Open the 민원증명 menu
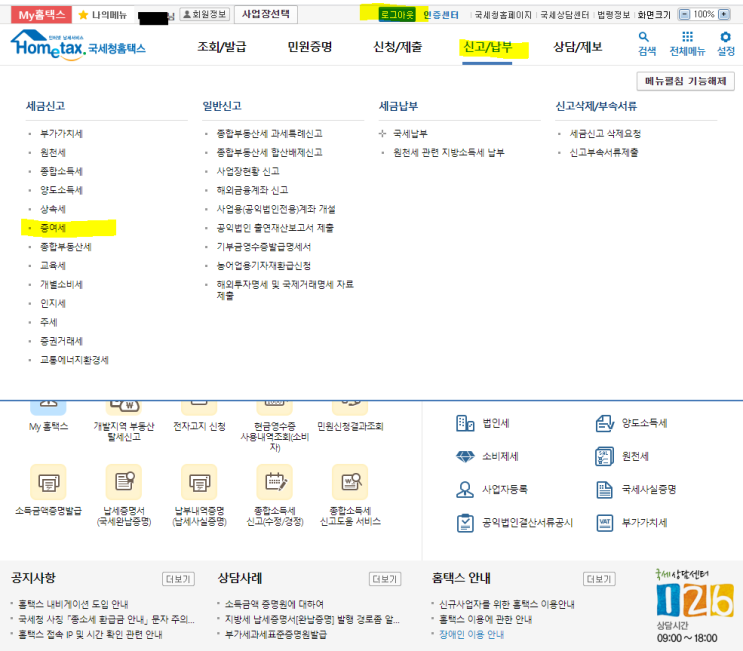Viewport: 743px width, 651px height. pos(310,46)
